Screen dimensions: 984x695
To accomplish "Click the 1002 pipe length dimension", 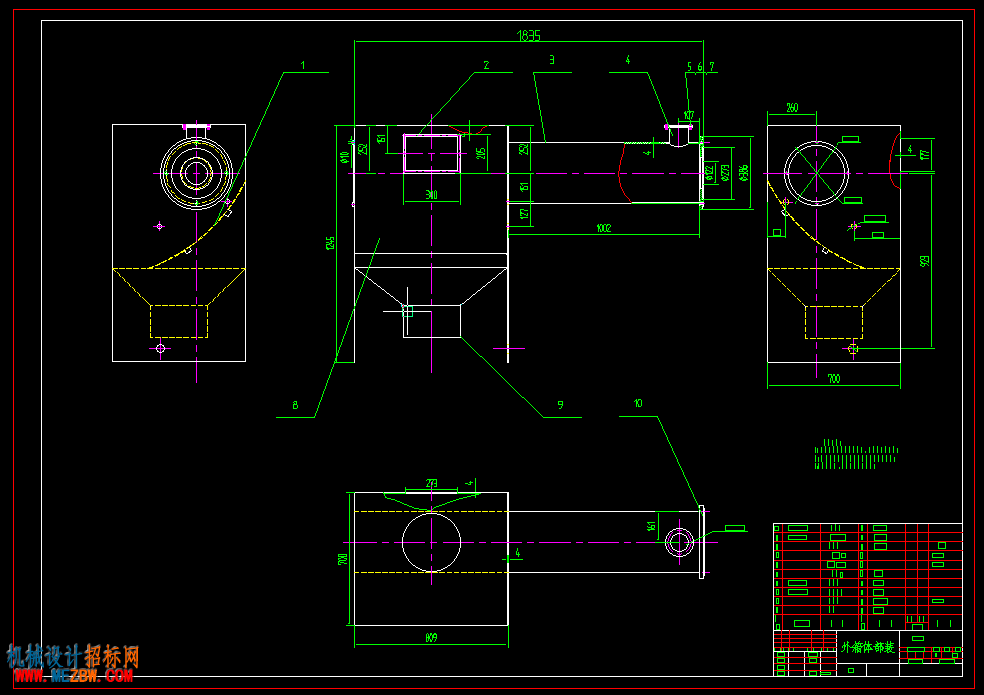I will tap(604, 229).
